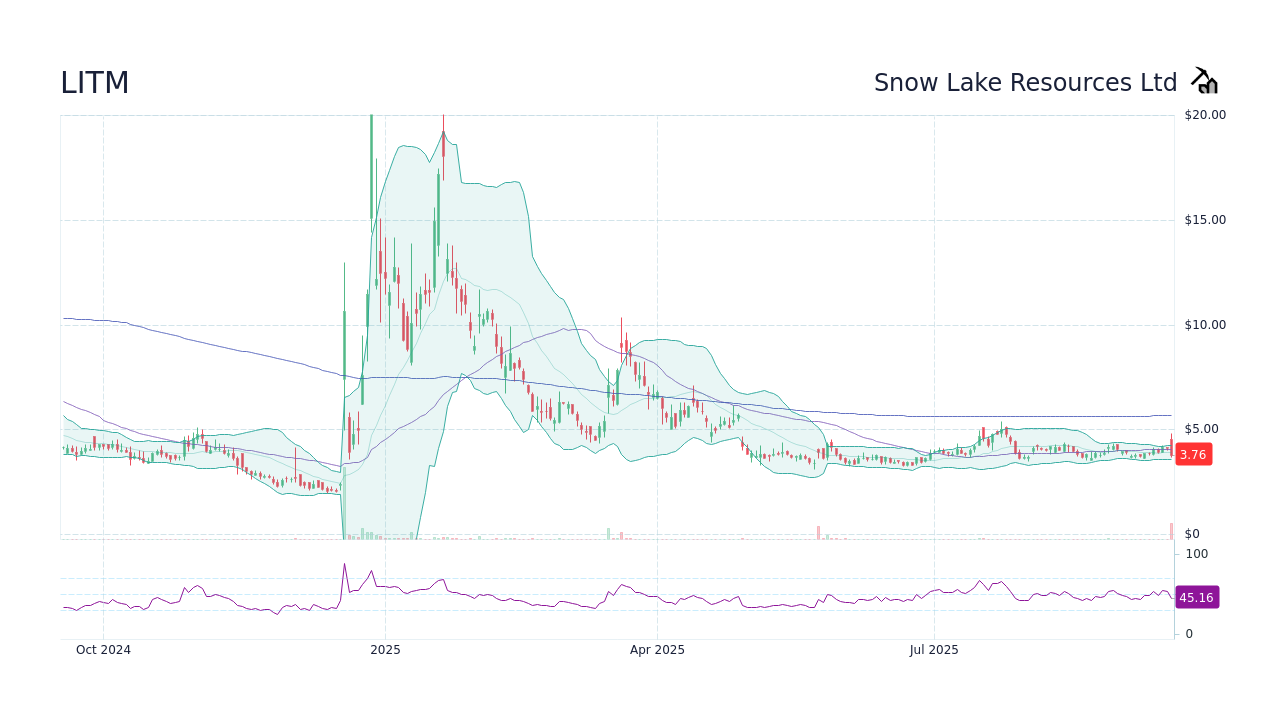Select the LITM ticker symbol

point(95,83)
